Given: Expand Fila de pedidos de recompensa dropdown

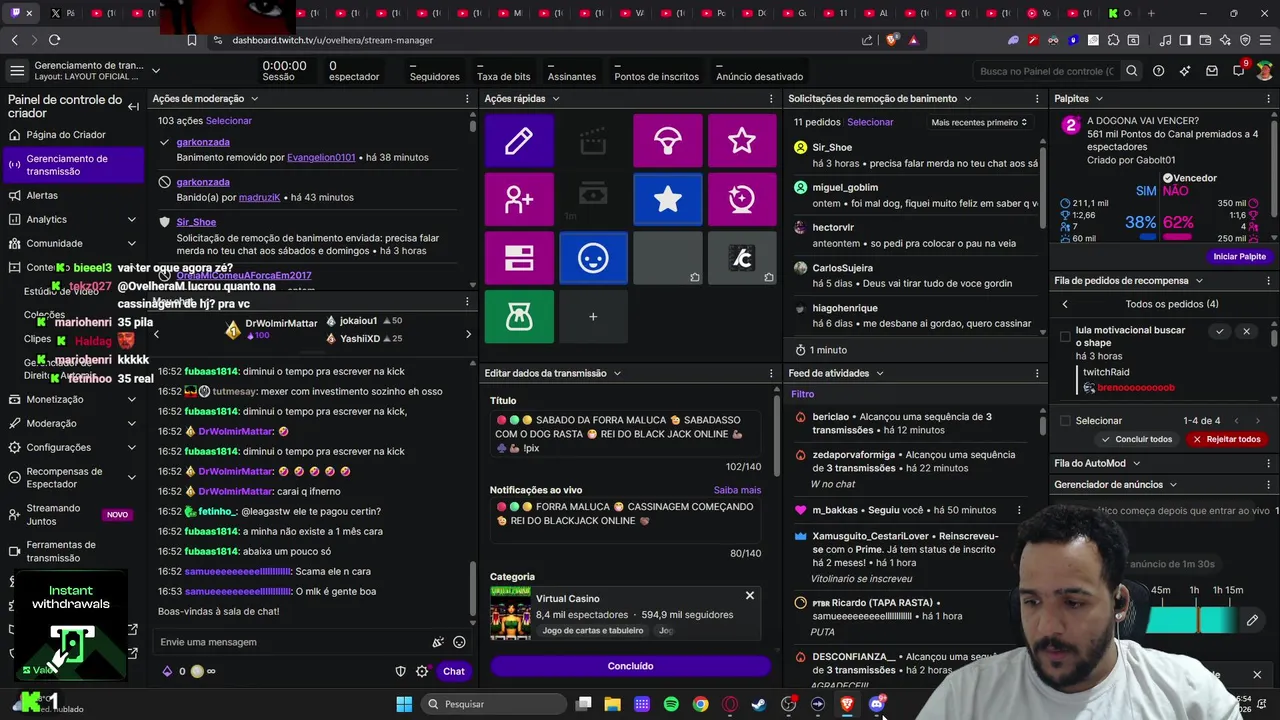Looking at the screenshot, I should (x=1198, y=281).
